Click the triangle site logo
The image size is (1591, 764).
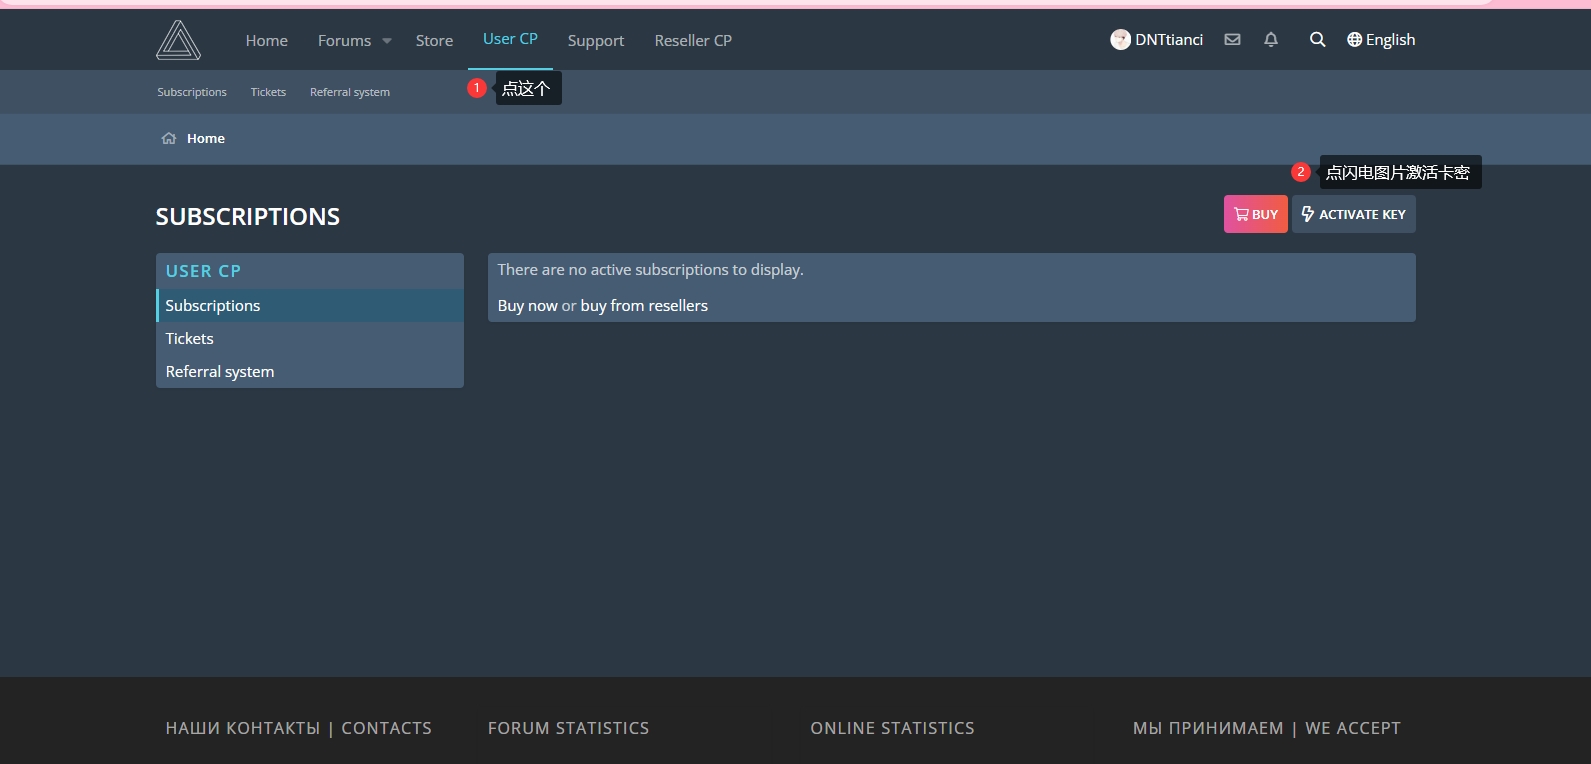[x=178, y=40]
